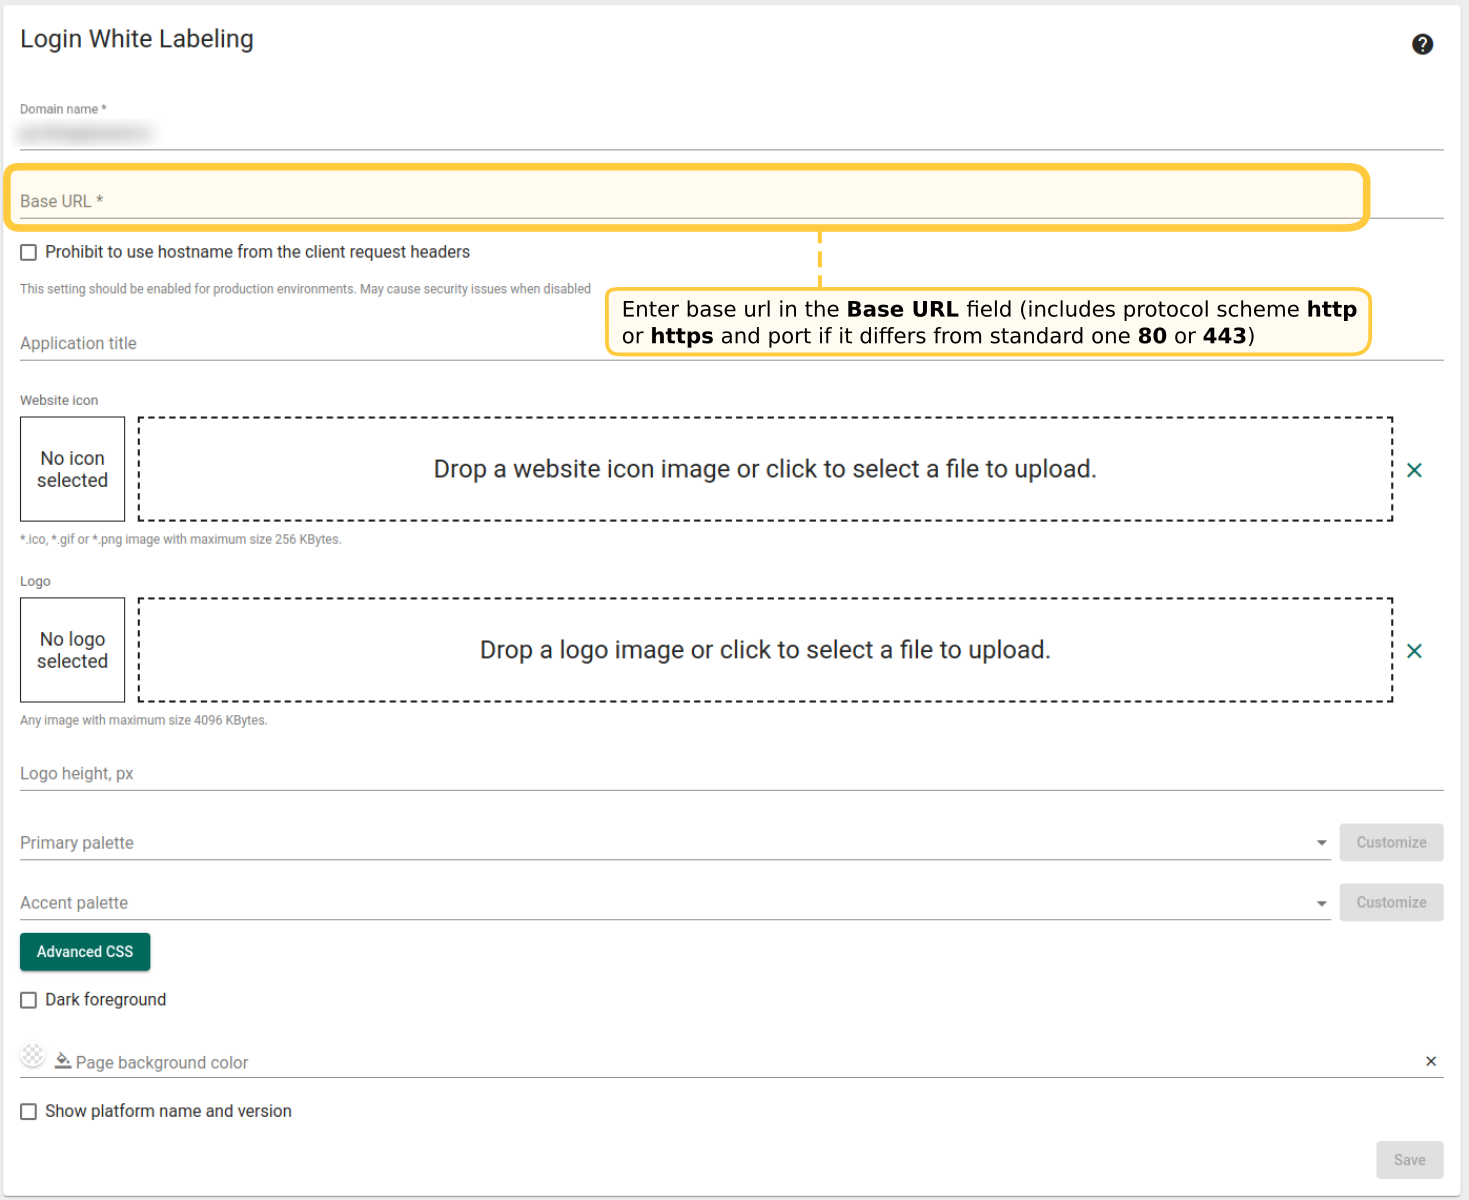Enable Prohibit to use hostname checkbox
Viewport: 1469px width, 1200px height.
click(x=29, y=253)
